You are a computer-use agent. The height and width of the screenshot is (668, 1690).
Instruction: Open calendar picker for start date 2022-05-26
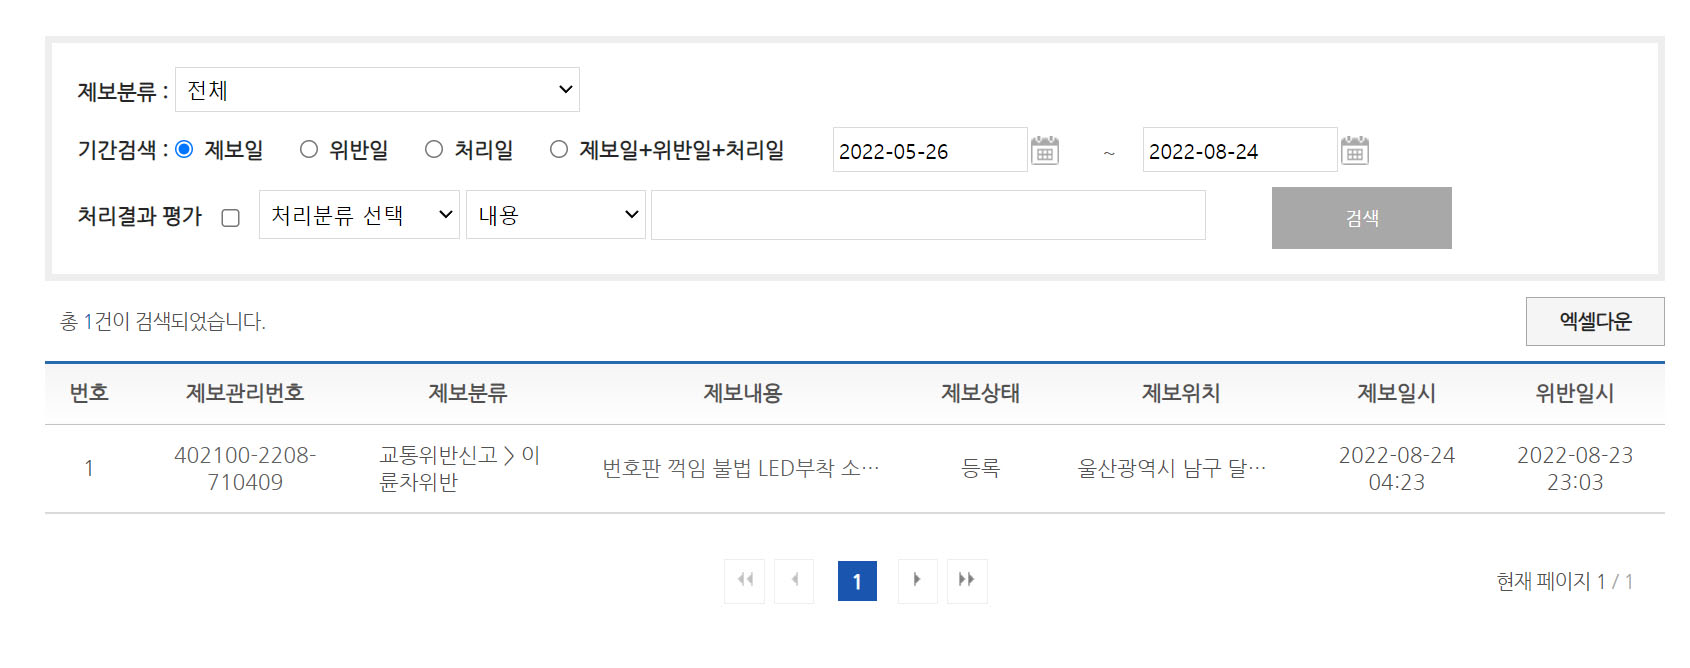pos(1045,151)
